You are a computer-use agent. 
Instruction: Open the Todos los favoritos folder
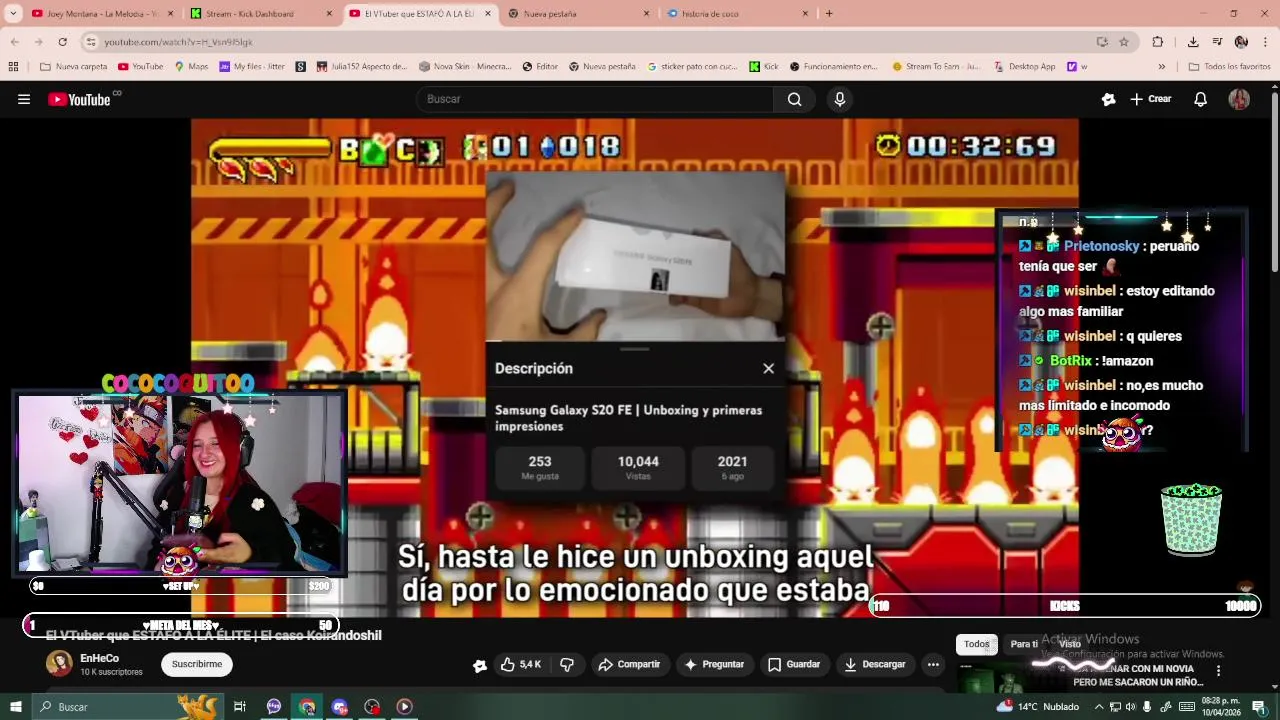click(x=1229, y=67)
